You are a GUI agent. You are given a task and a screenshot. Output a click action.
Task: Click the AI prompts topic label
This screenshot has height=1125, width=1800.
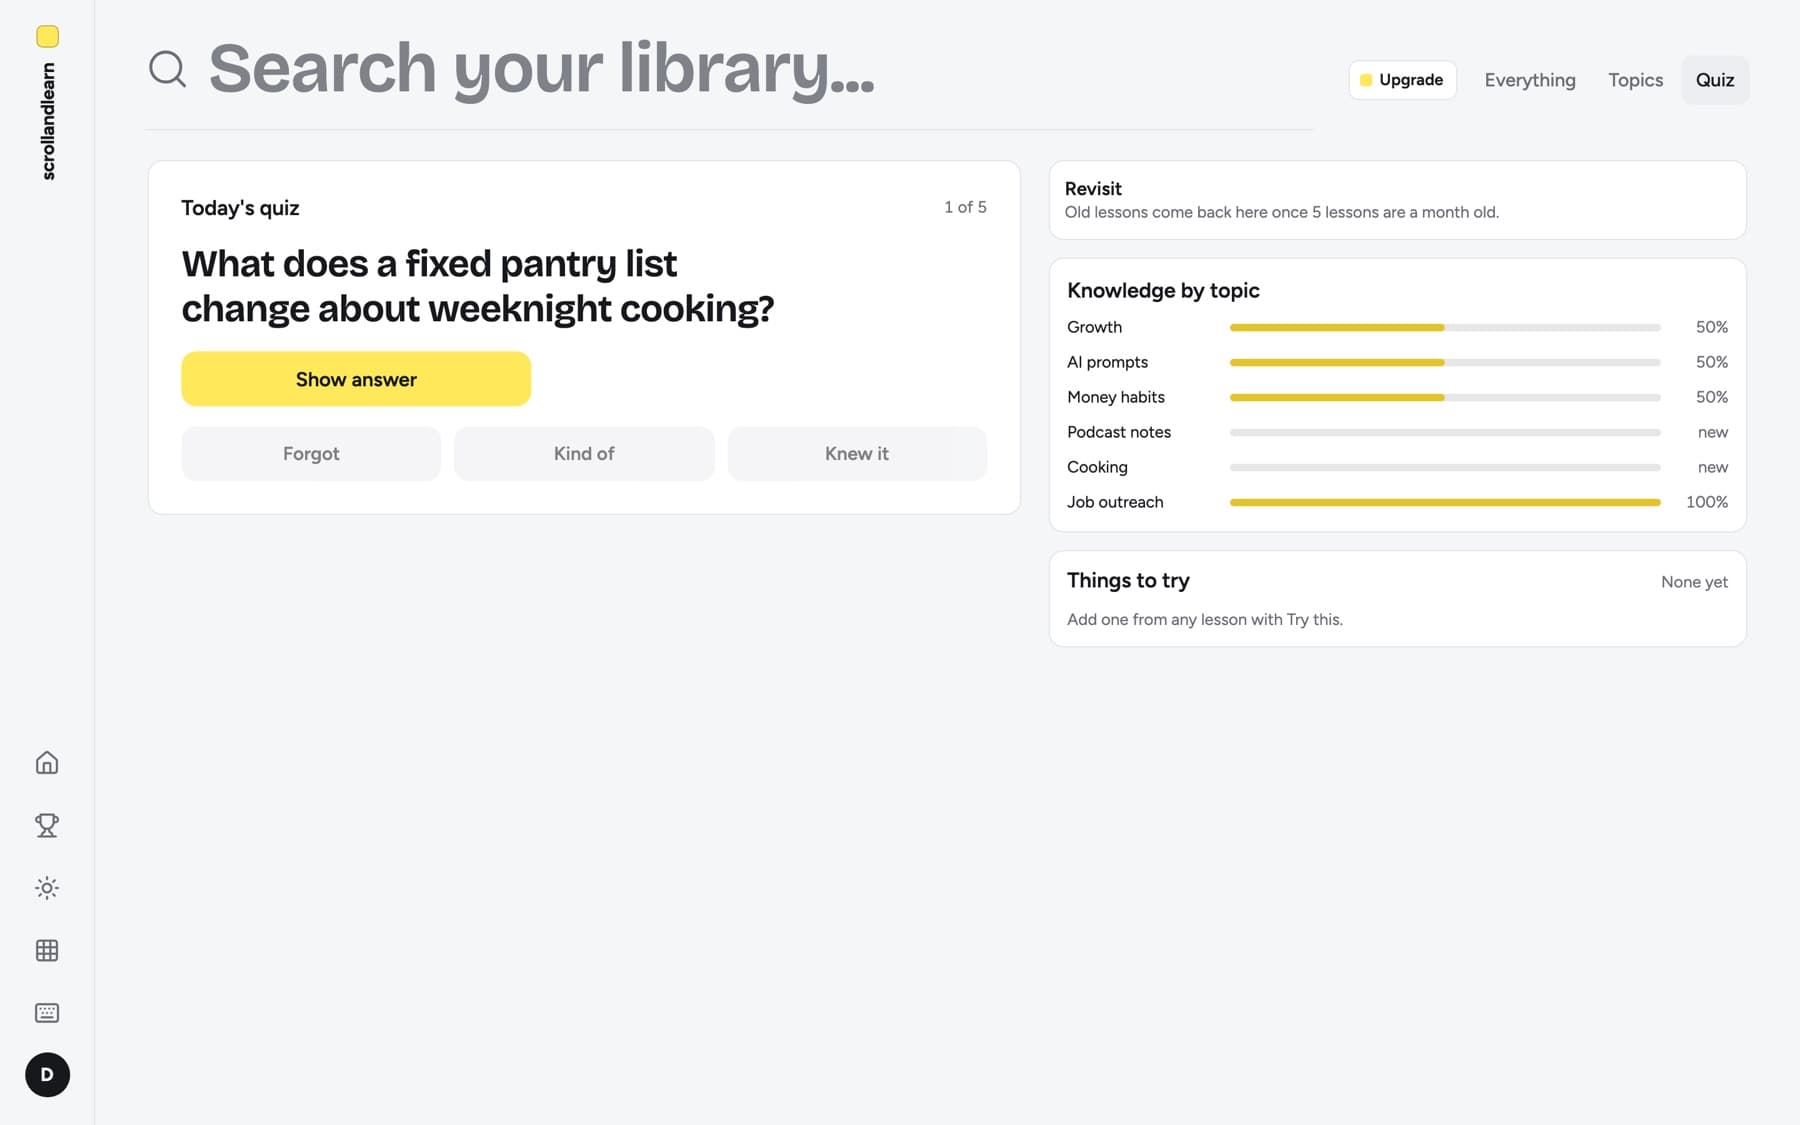pos(1107,362)
